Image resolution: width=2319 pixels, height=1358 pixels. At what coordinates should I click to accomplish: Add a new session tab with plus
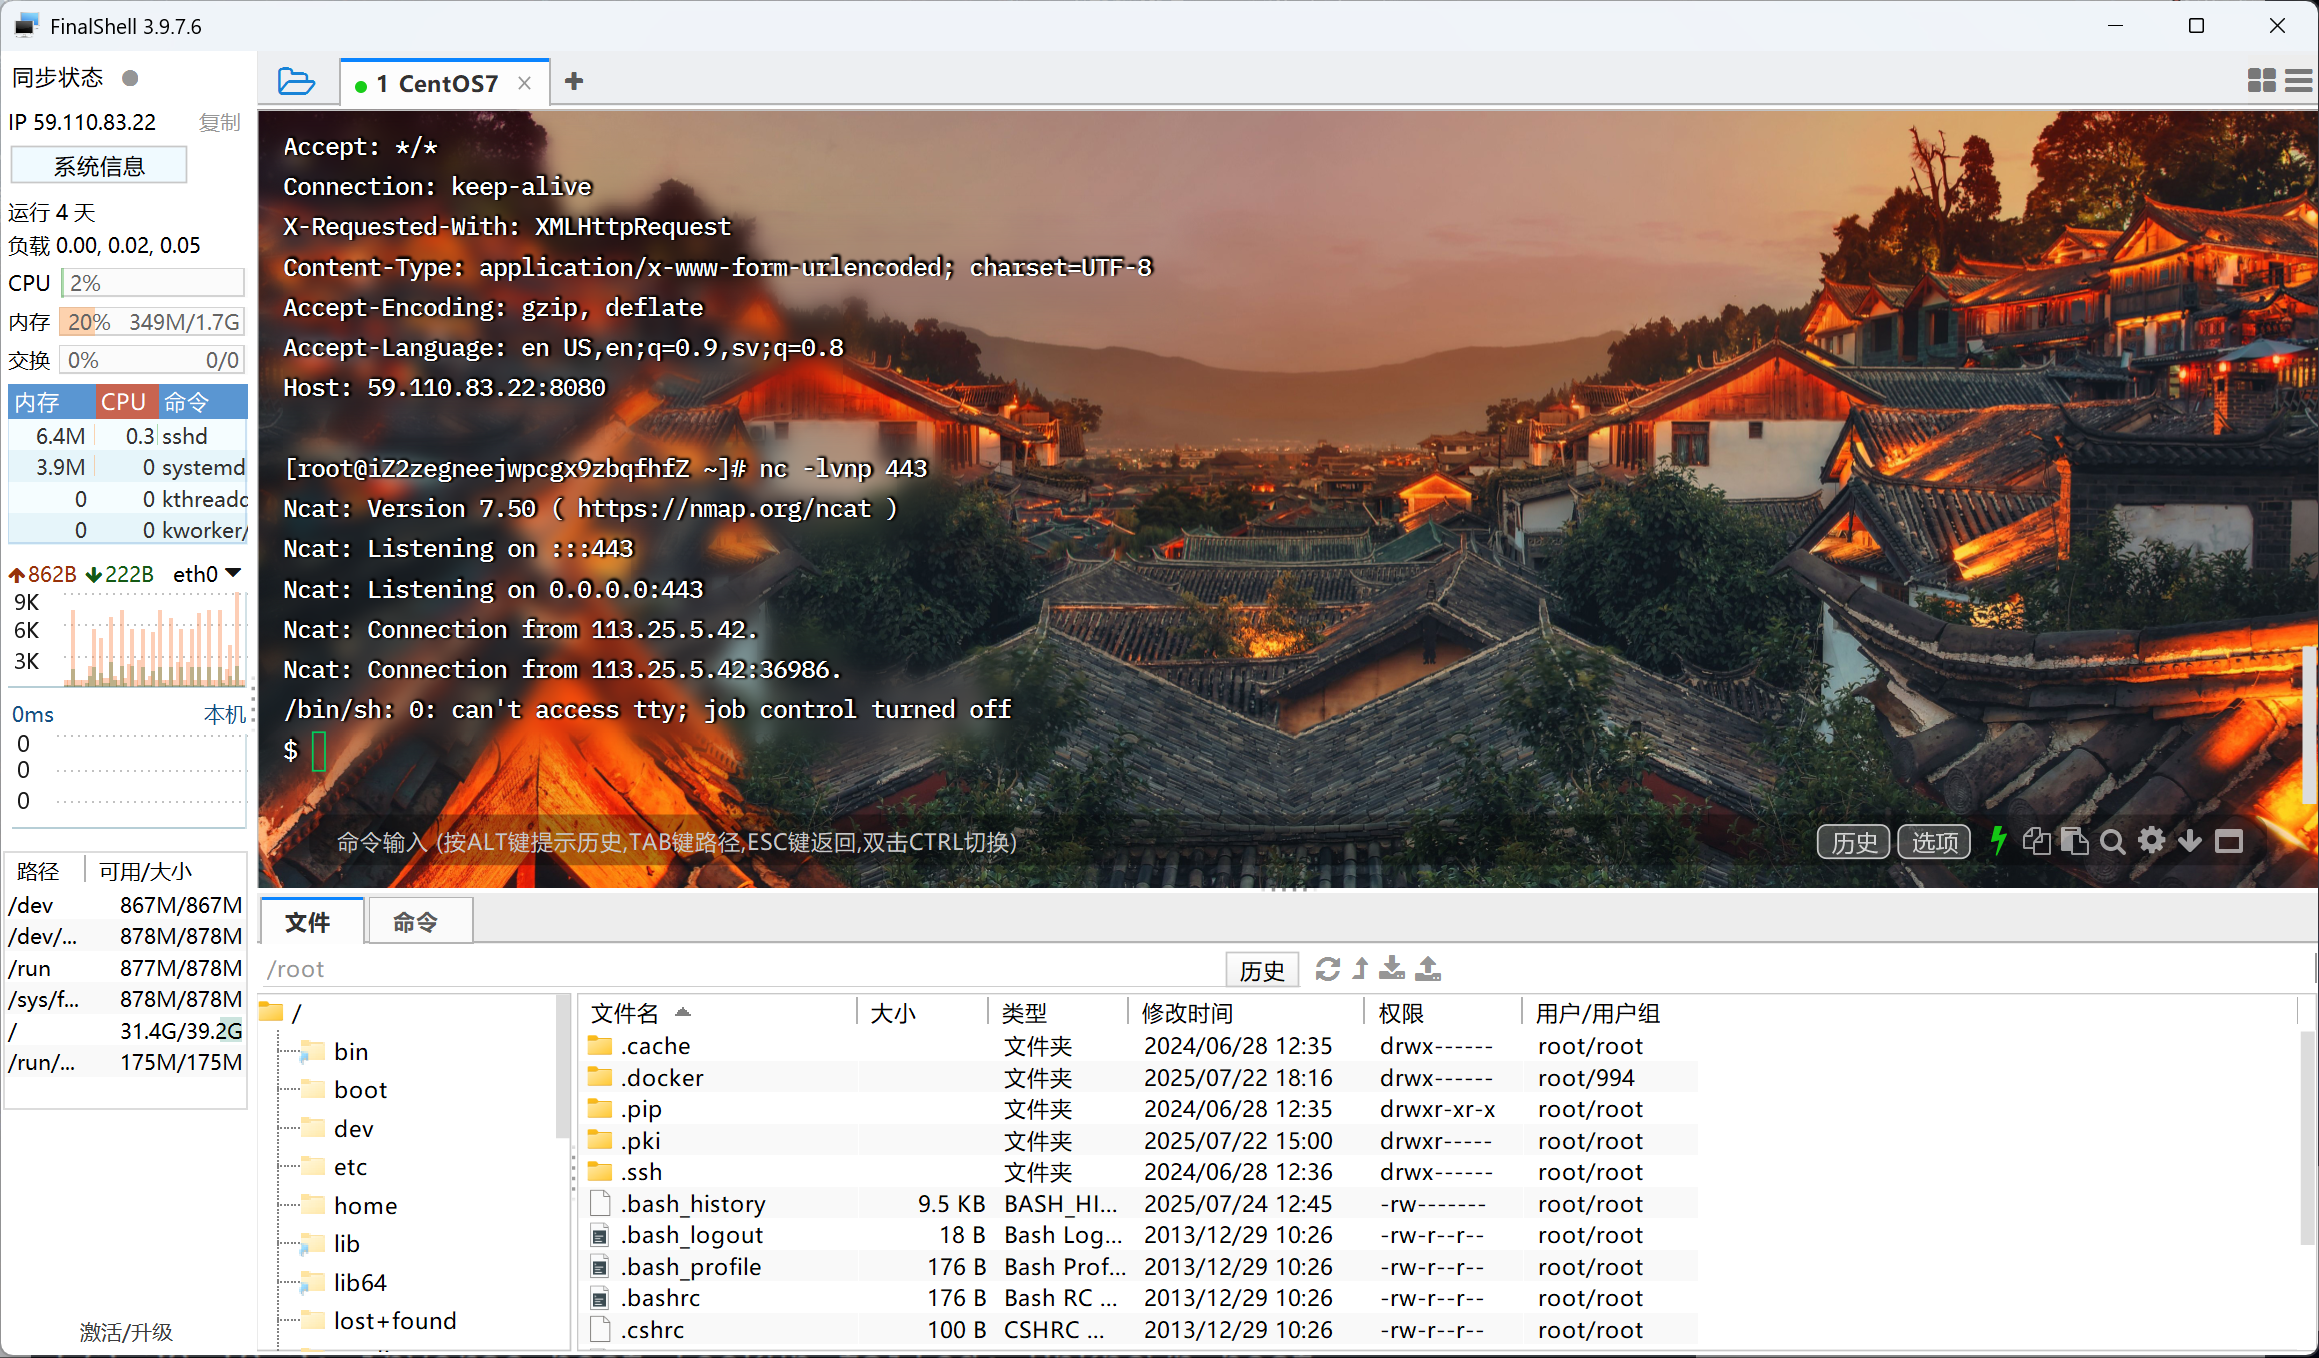[x=574, y=82]
